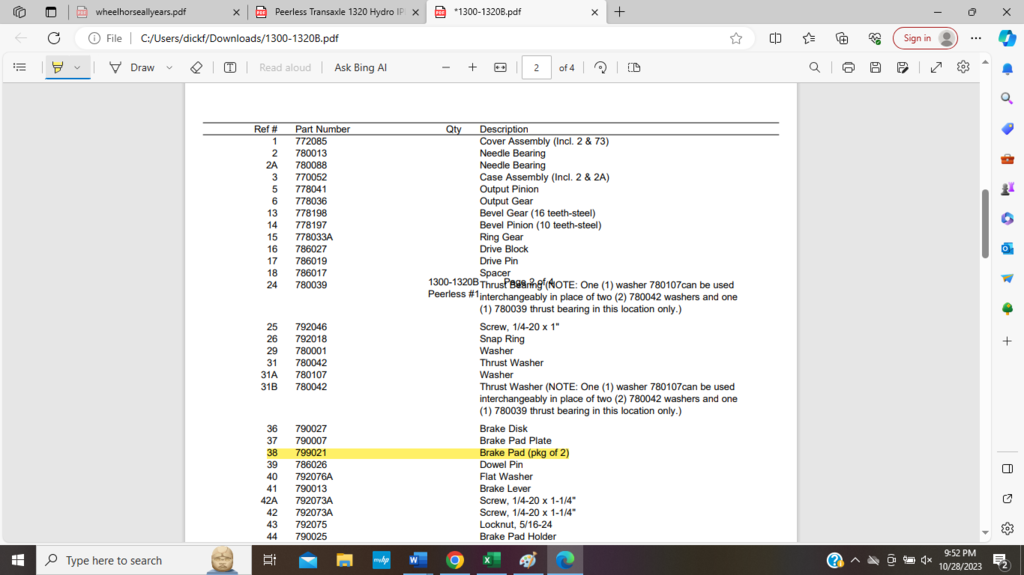Click the Rotate page icon
This screenshot has height=575, width=1024.
600,67
